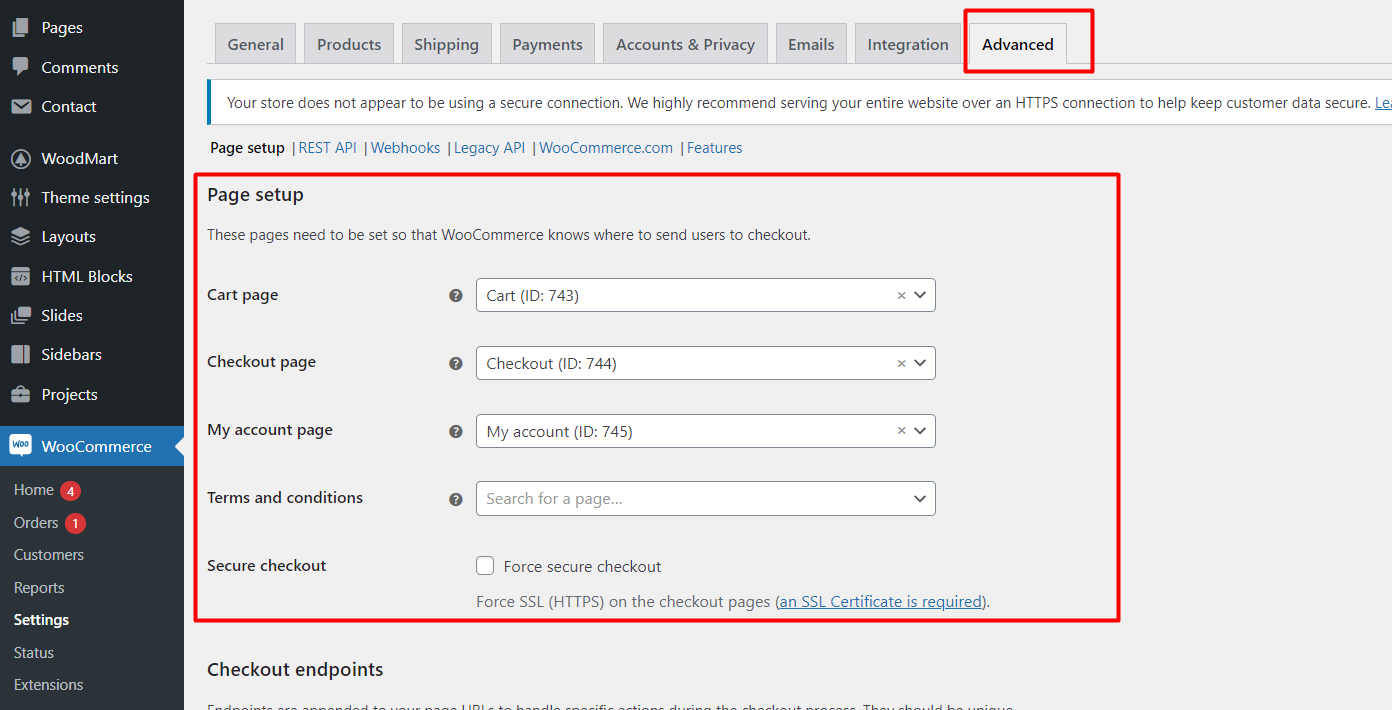This screenshot has width=1392, height=710.
Task: Click the Sidebars icon in menu
Action: point(21,354)
